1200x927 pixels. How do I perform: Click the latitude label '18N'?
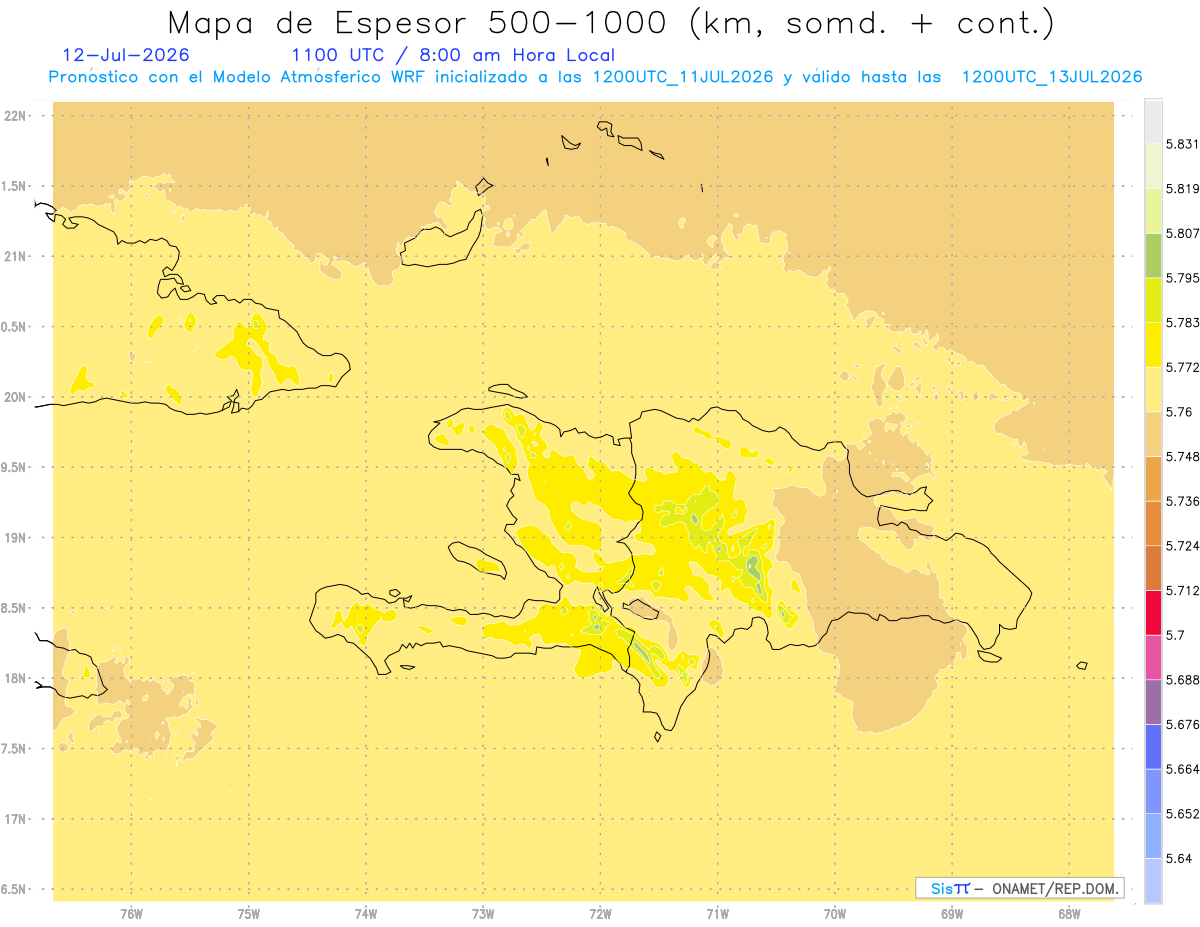click(x=15, y=678)
